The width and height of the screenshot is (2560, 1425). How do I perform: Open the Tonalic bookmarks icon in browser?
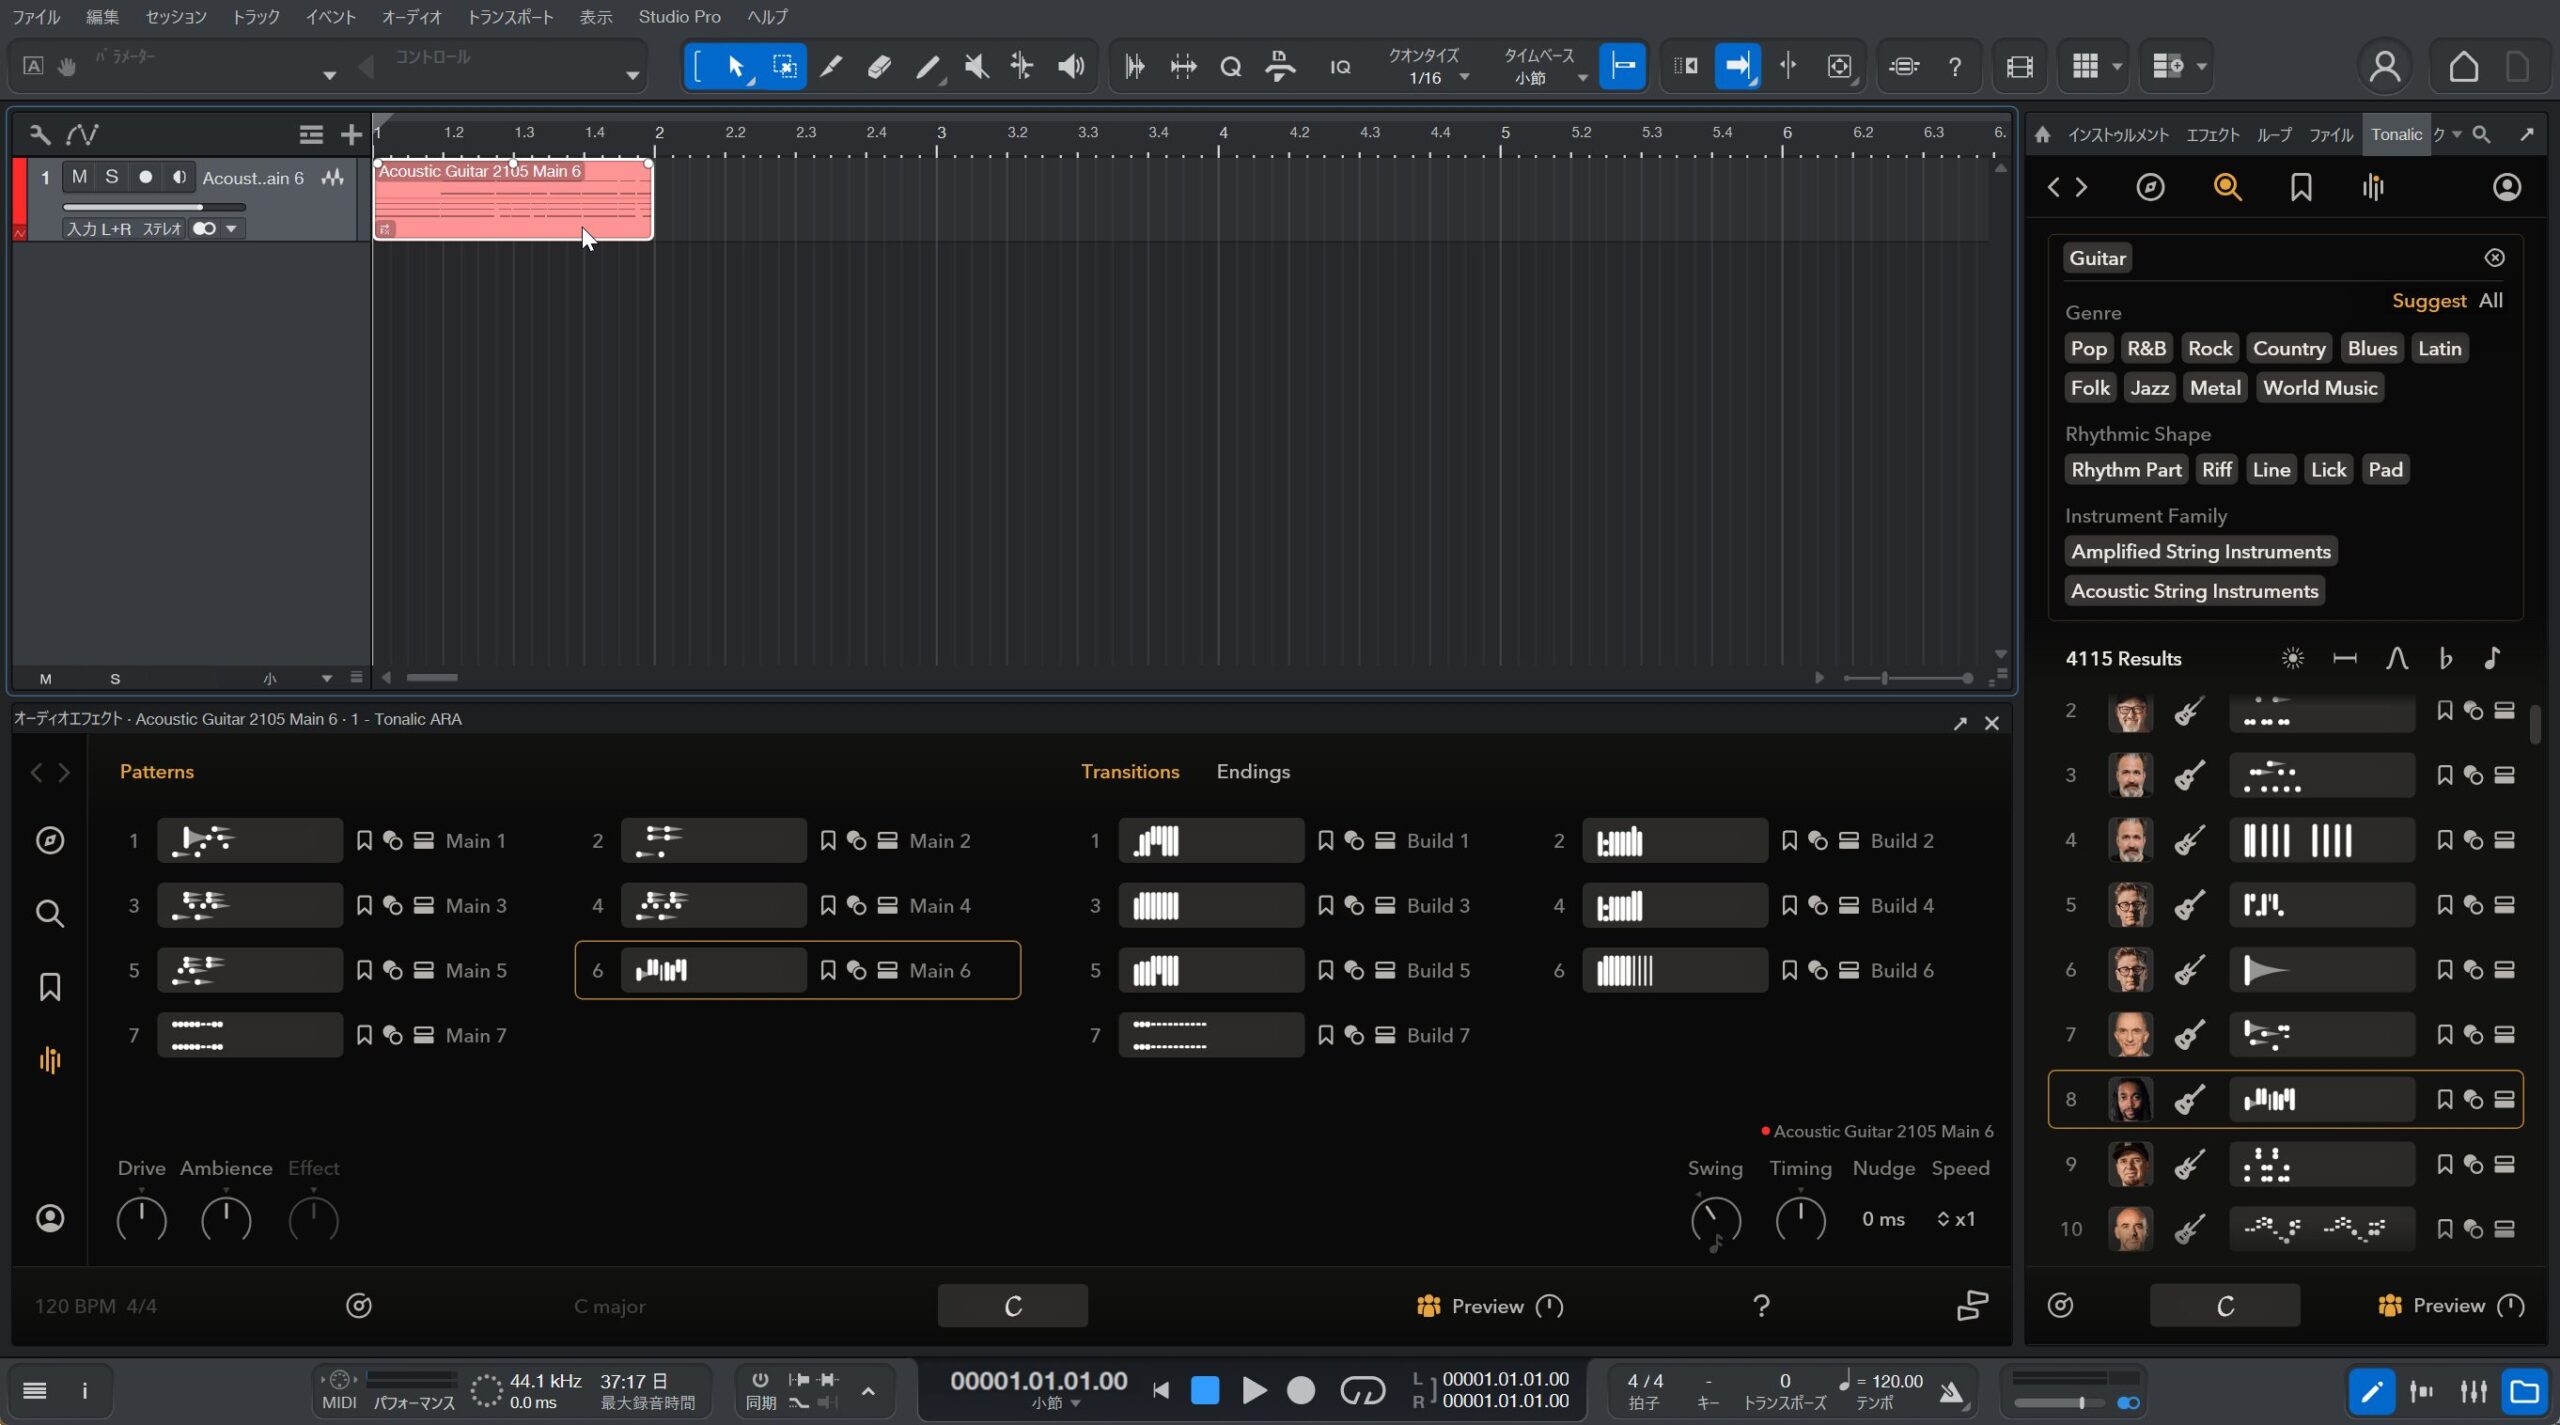tap(2301, 187)
